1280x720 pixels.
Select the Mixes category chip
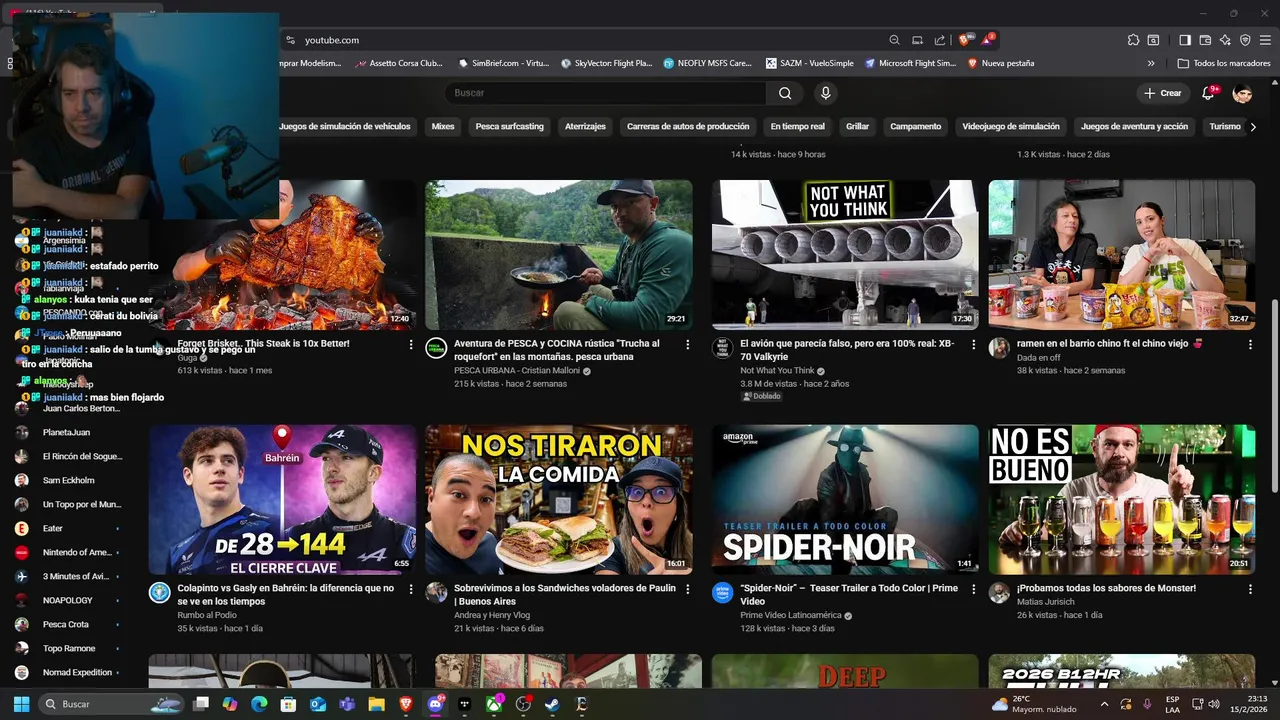[443, 127]
